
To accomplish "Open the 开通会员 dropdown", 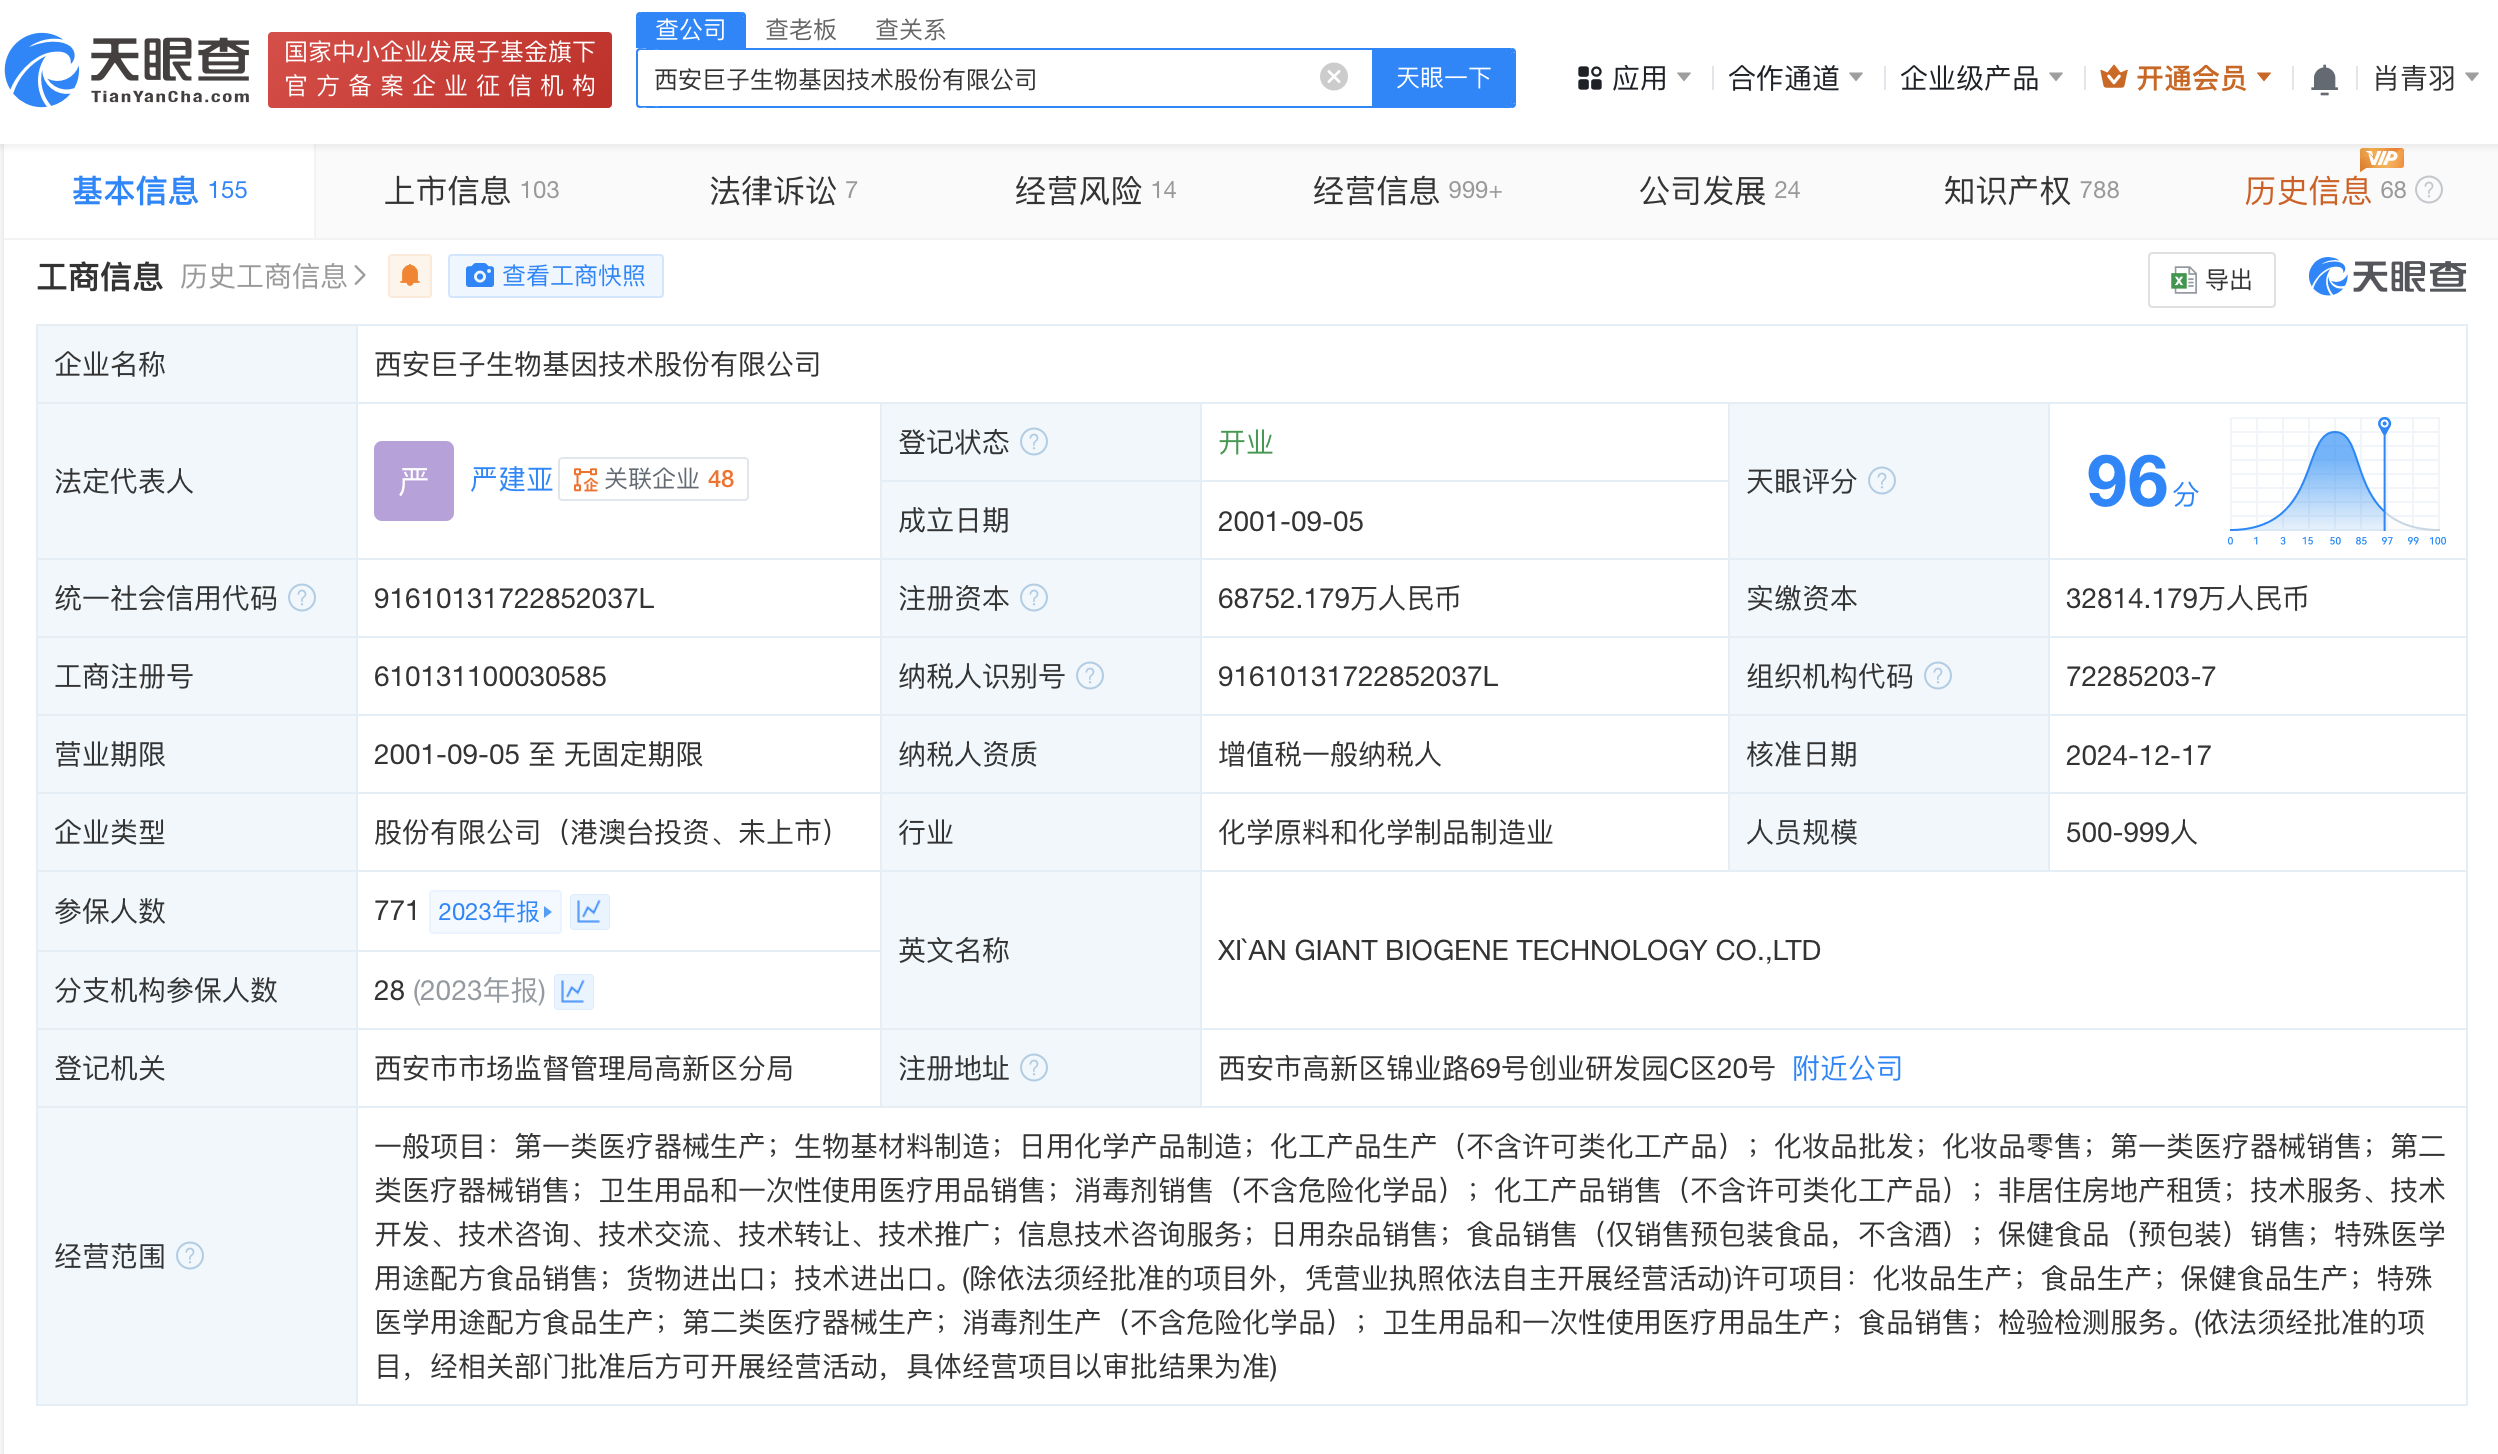I will pos(2187,78).
